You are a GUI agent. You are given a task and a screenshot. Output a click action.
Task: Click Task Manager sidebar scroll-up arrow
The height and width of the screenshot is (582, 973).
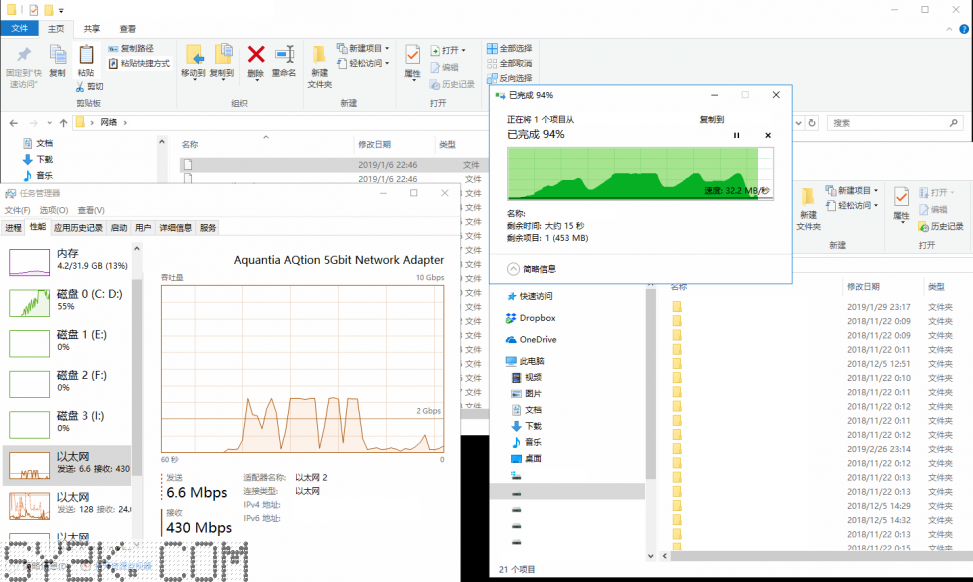point(137,249)
